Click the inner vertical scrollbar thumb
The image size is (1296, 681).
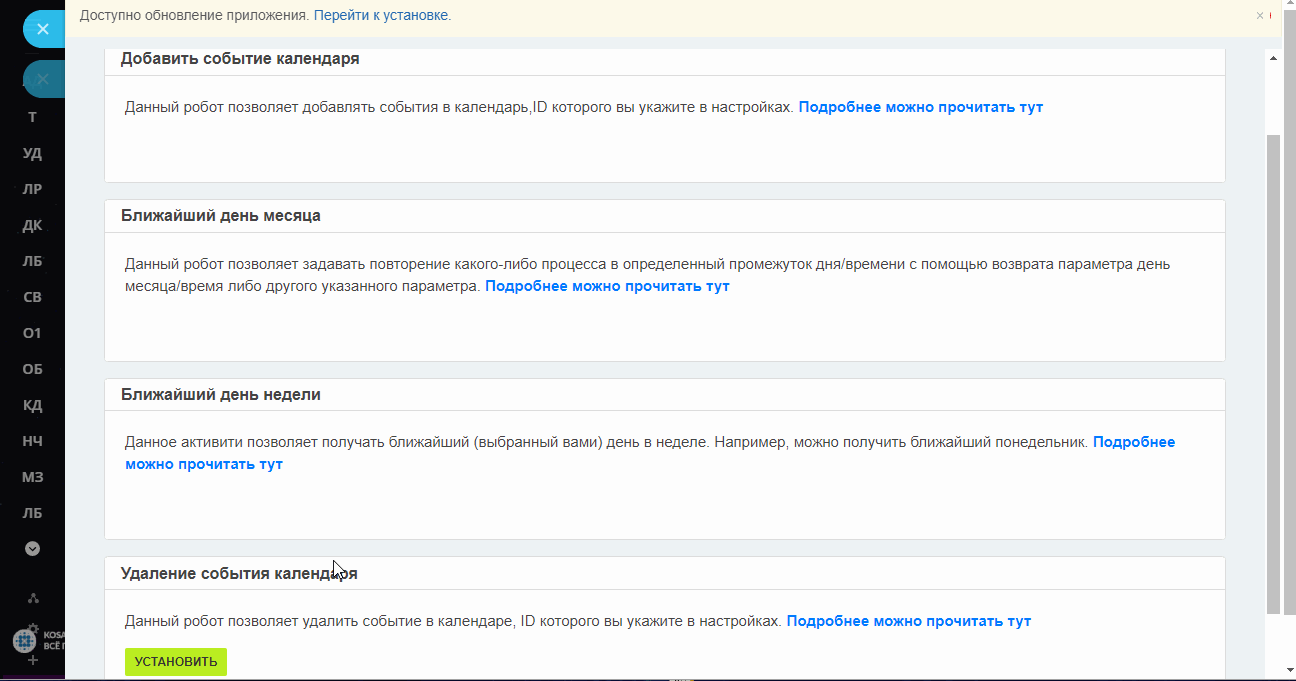1273,374
